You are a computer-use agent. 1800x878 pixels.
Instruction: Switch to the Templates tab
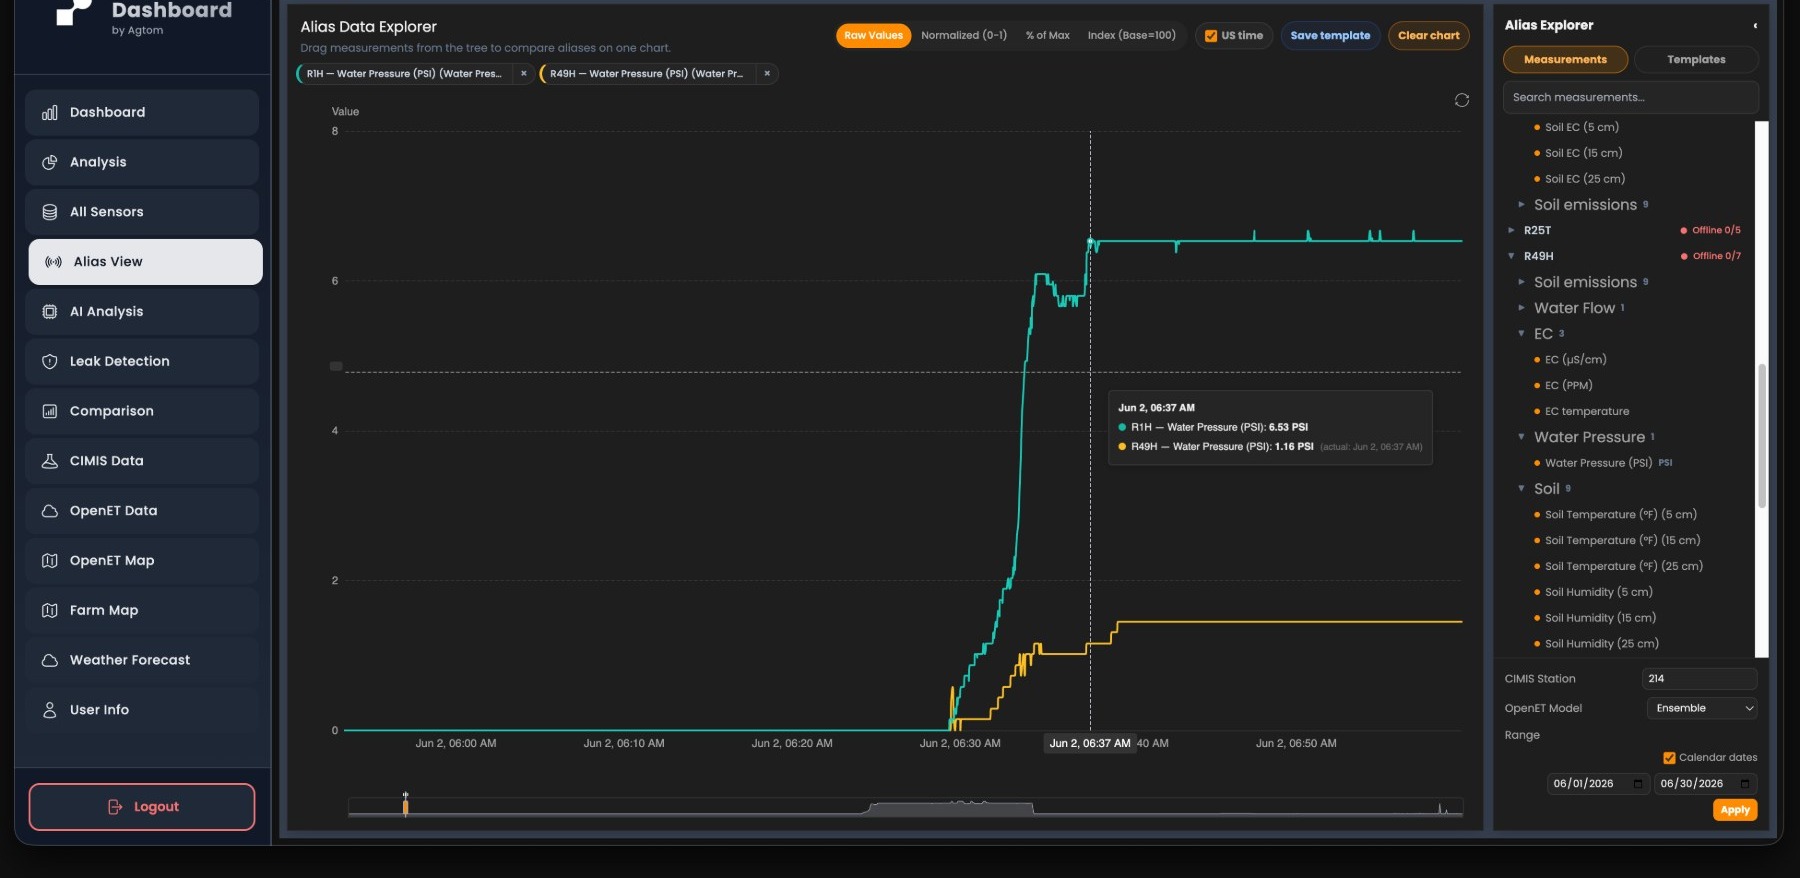[x=1696, y=60]
